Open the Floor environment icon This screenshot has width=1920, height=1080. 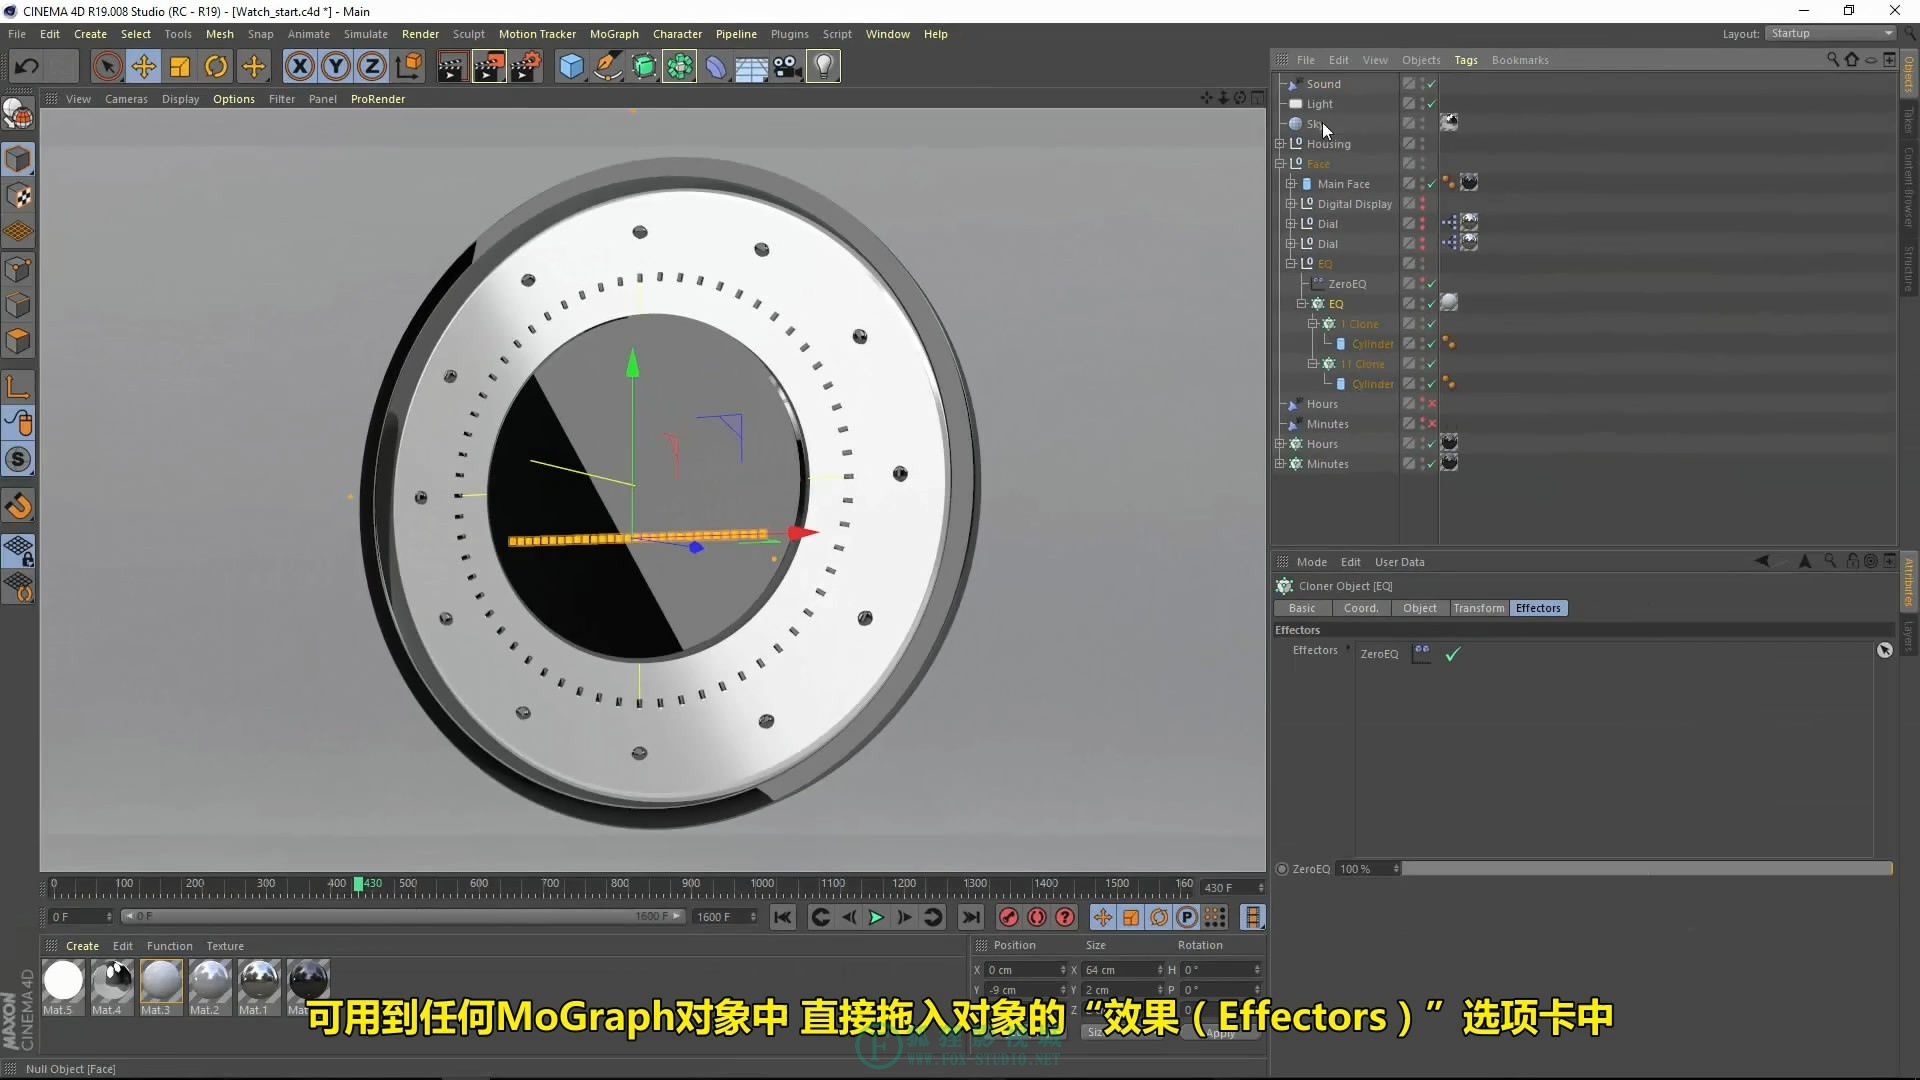click(x=751, y=67)
